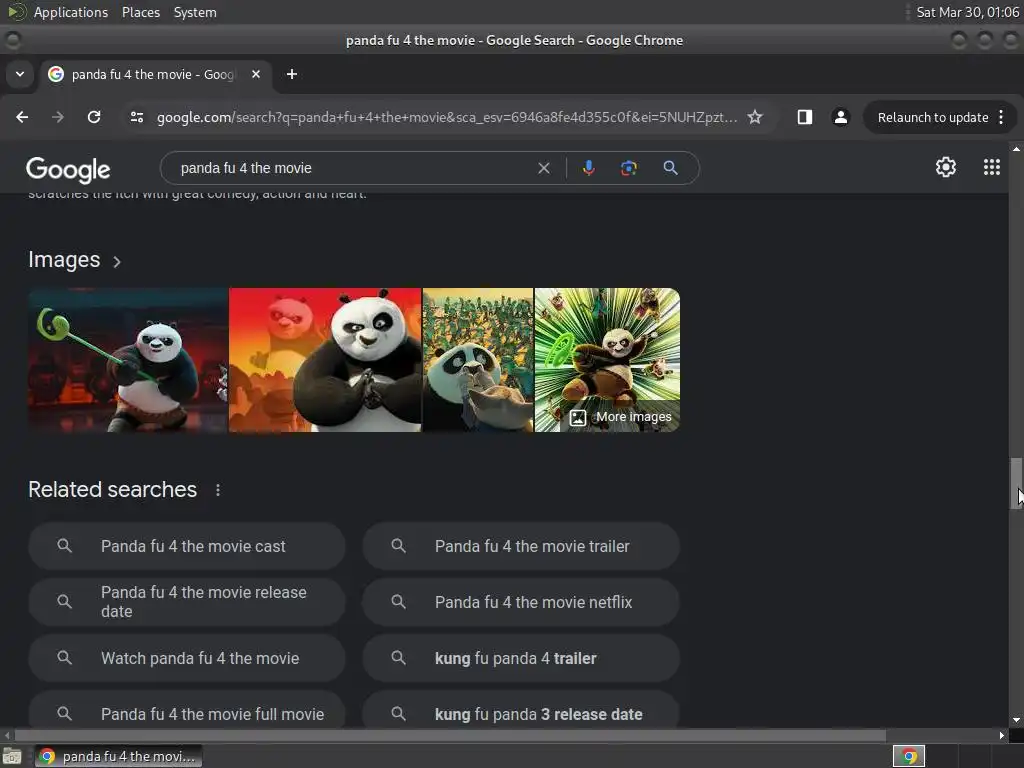The height and width of the screenshot is (768, 1024).
Task: Open the red background panda image
Action: [325, 360]
